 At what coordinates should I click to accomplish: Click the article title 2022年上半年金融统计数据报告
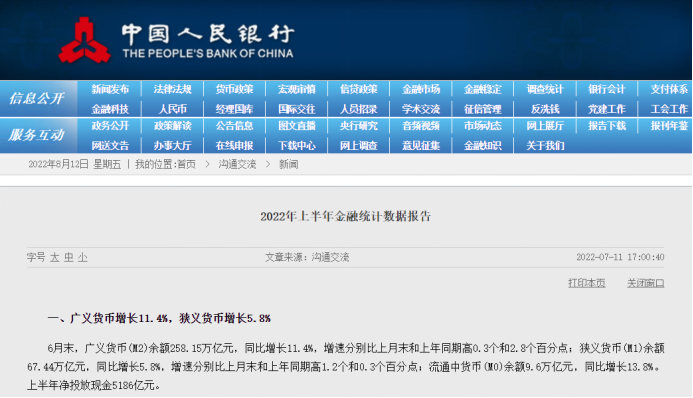[346, 216]
